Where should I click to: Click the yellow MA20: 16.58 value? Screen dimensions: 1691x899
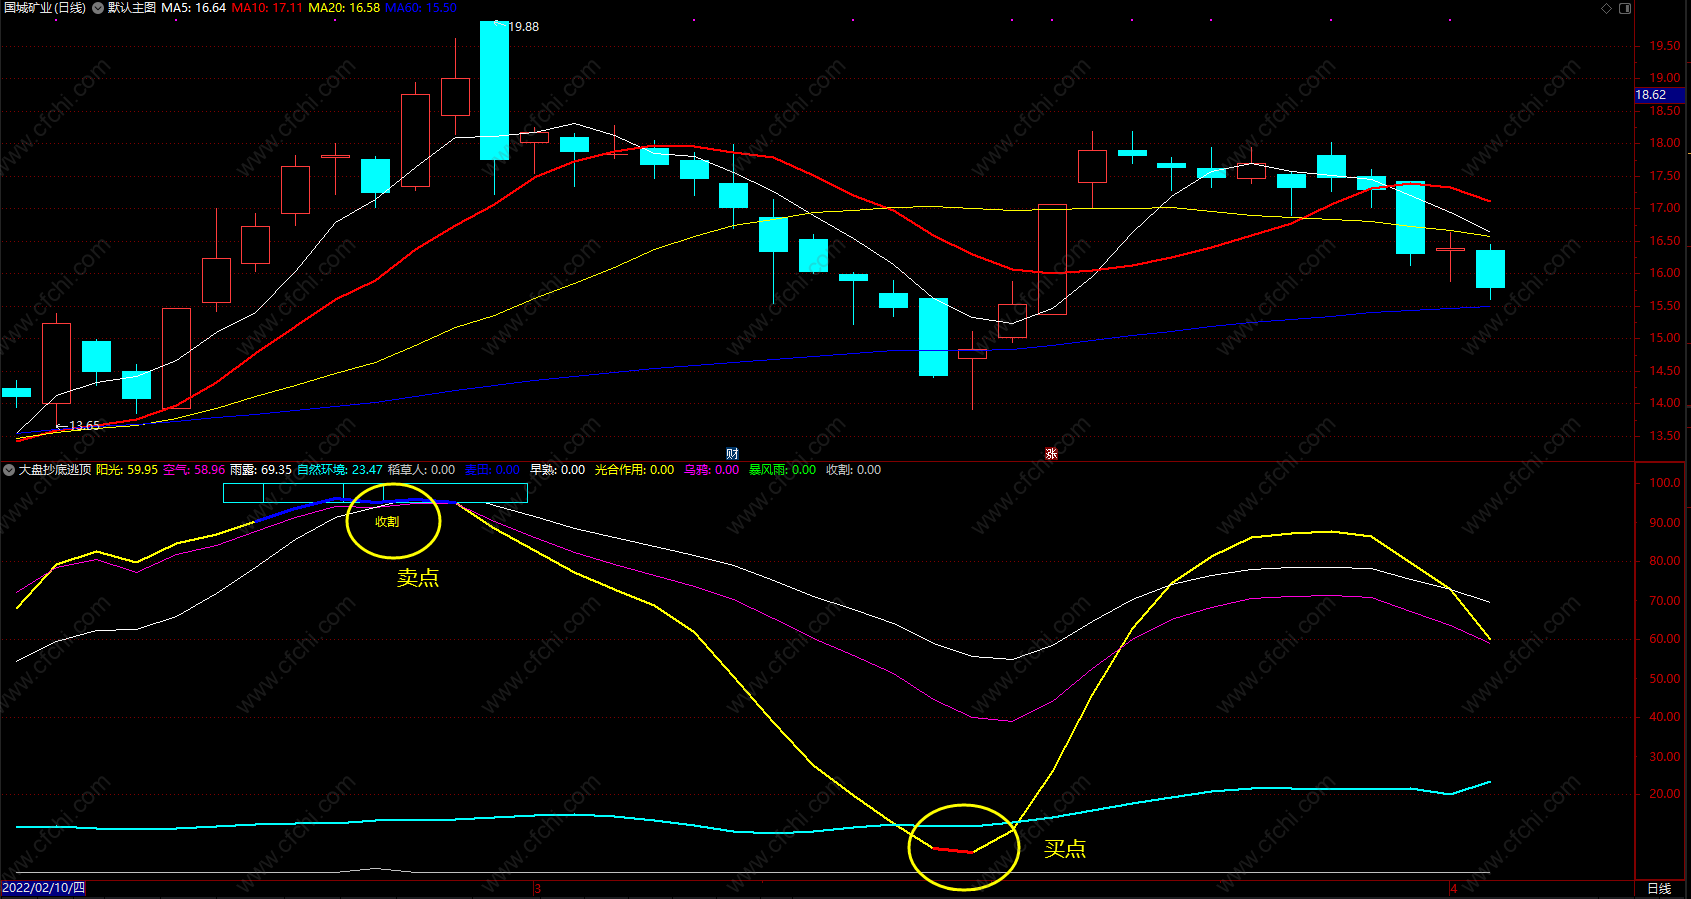tap(344, 8)
